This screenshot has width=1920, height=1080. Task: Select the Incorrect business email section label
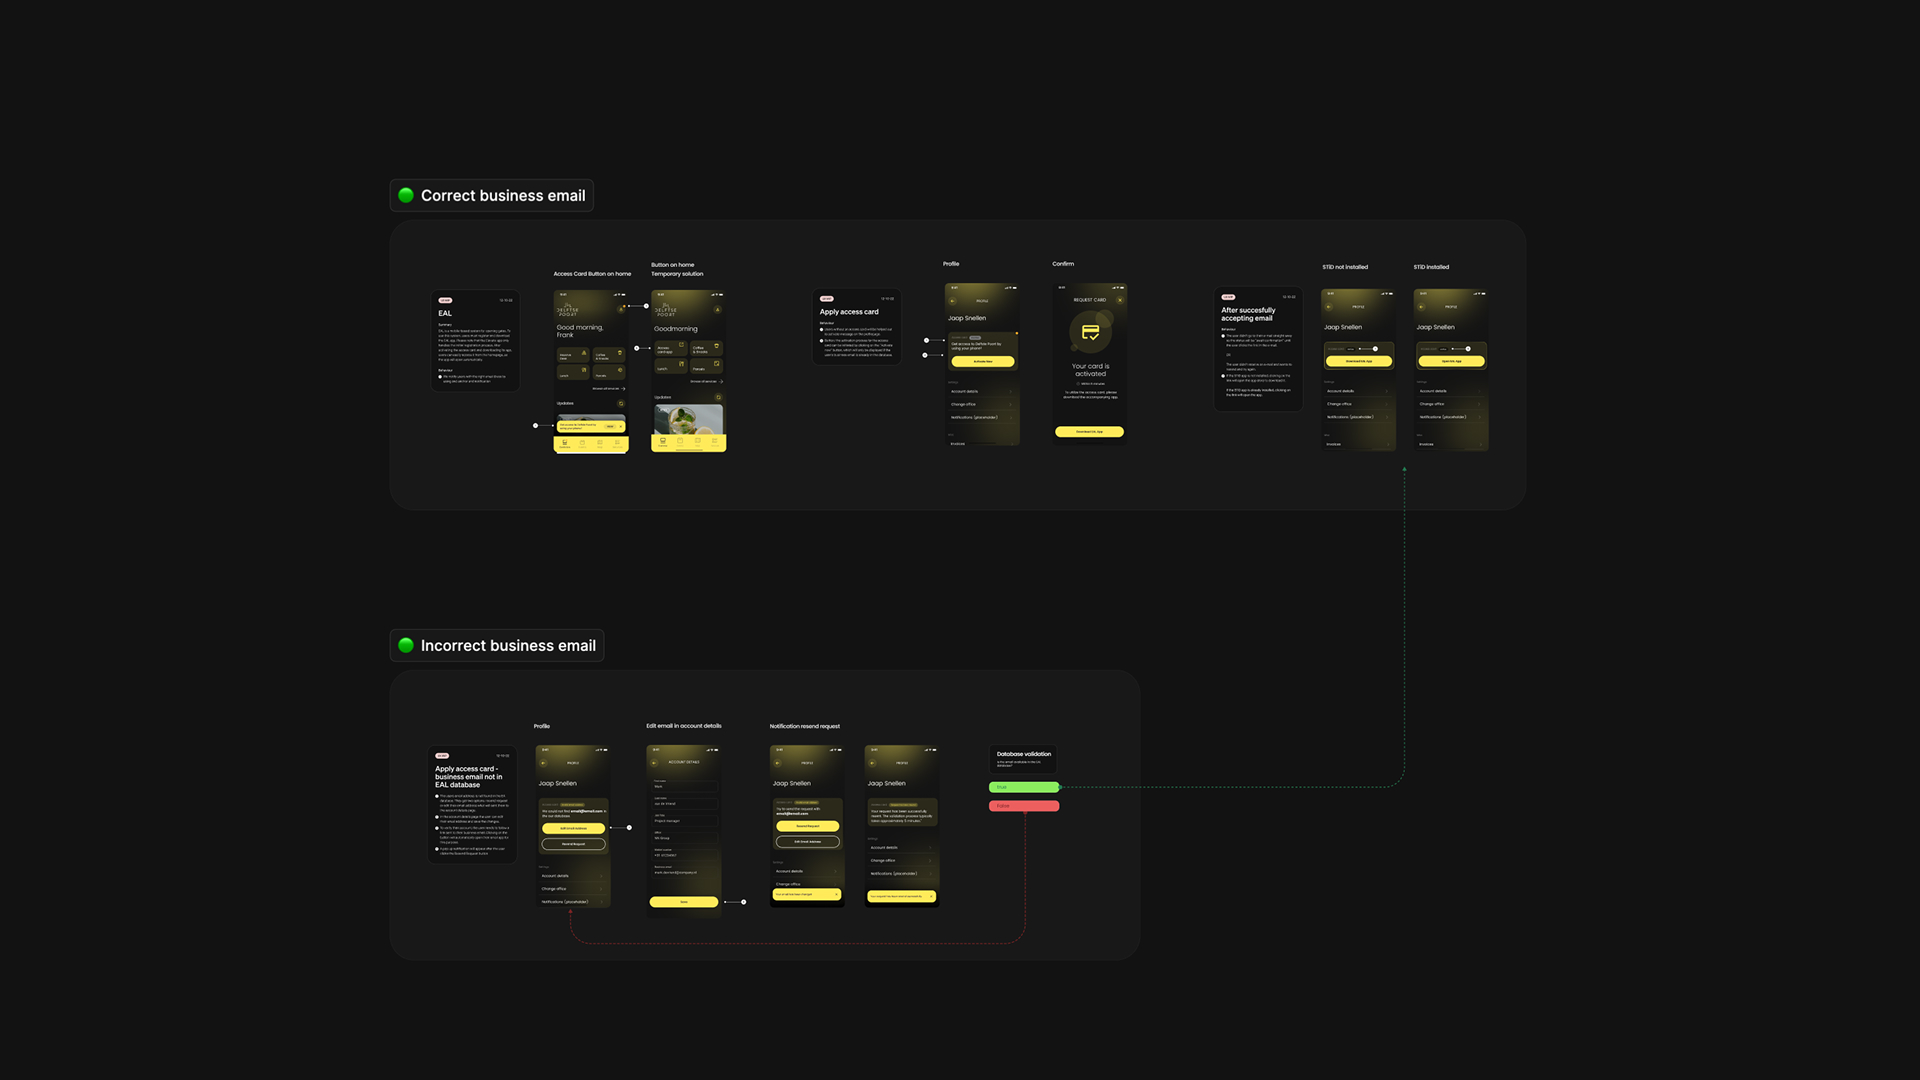pos(508,646)
